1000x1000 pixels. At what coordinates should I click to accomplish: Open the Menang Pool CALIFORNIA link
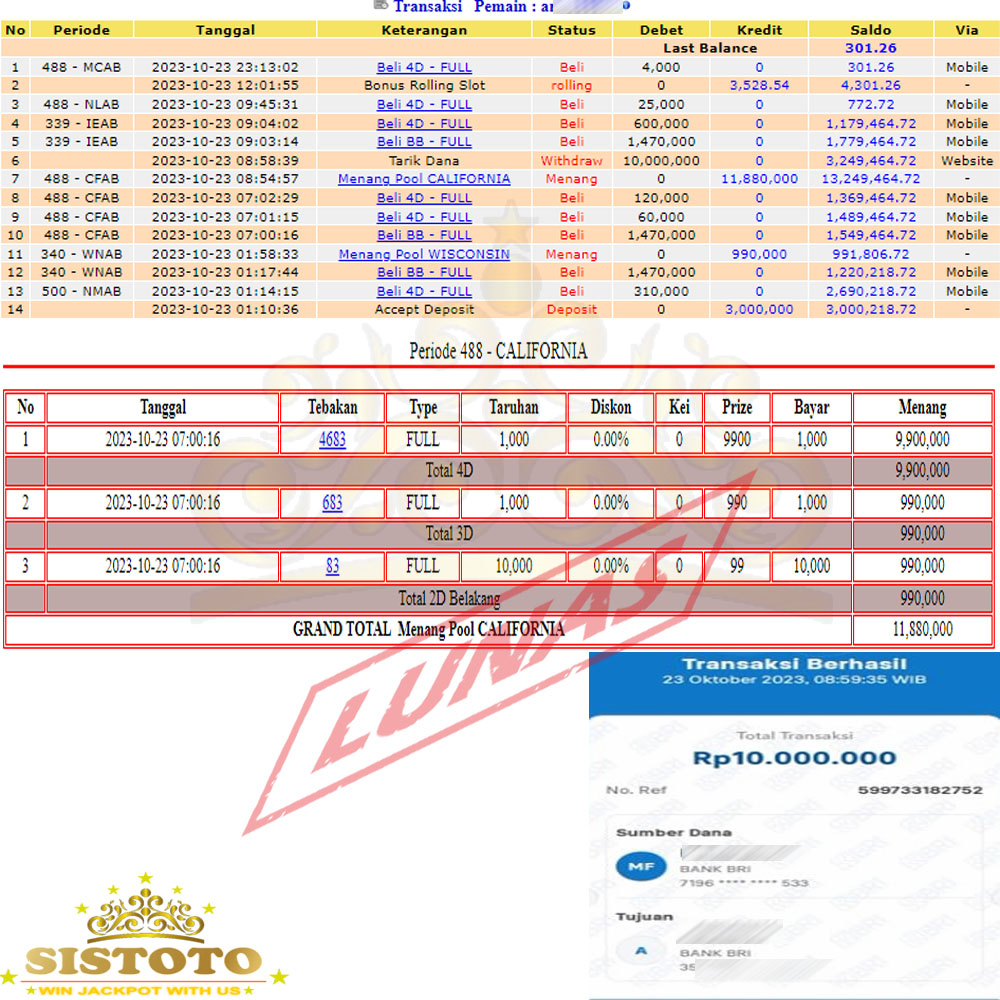pyautogui.click(x=424, y=179)
